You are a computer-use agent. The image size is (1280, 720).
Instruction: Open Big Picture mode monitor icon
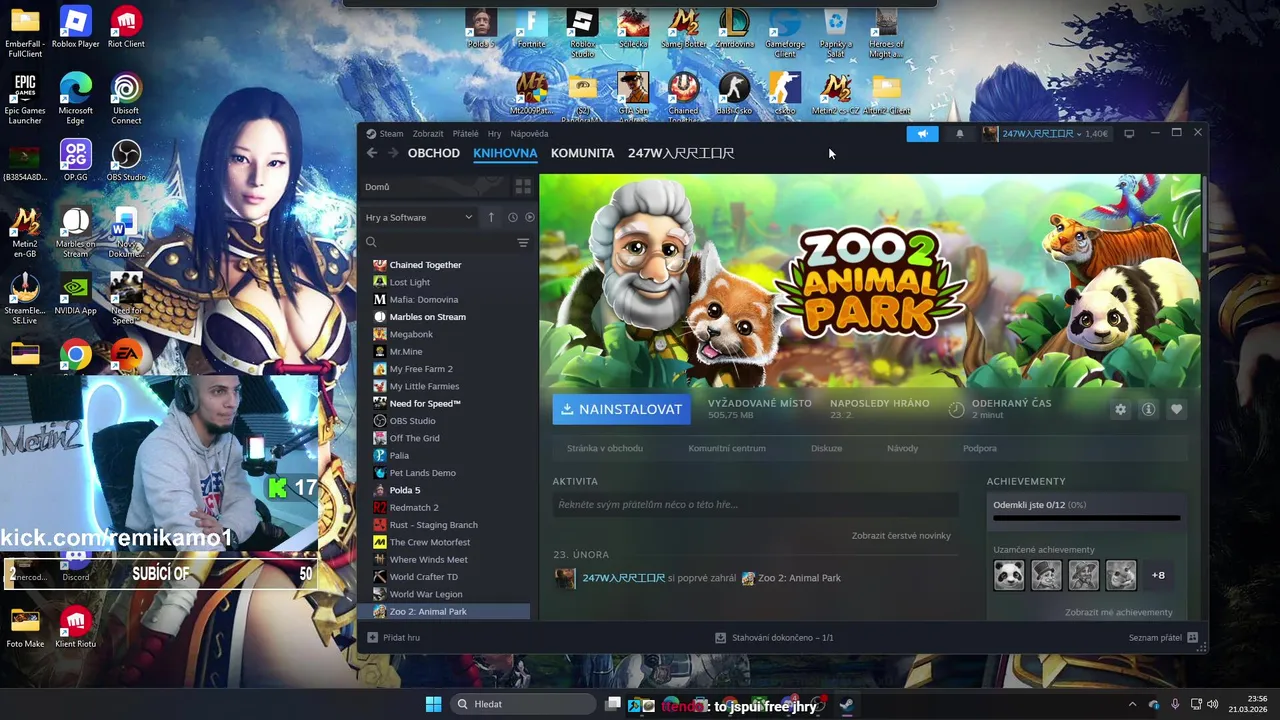click(x=1129, y=133)
